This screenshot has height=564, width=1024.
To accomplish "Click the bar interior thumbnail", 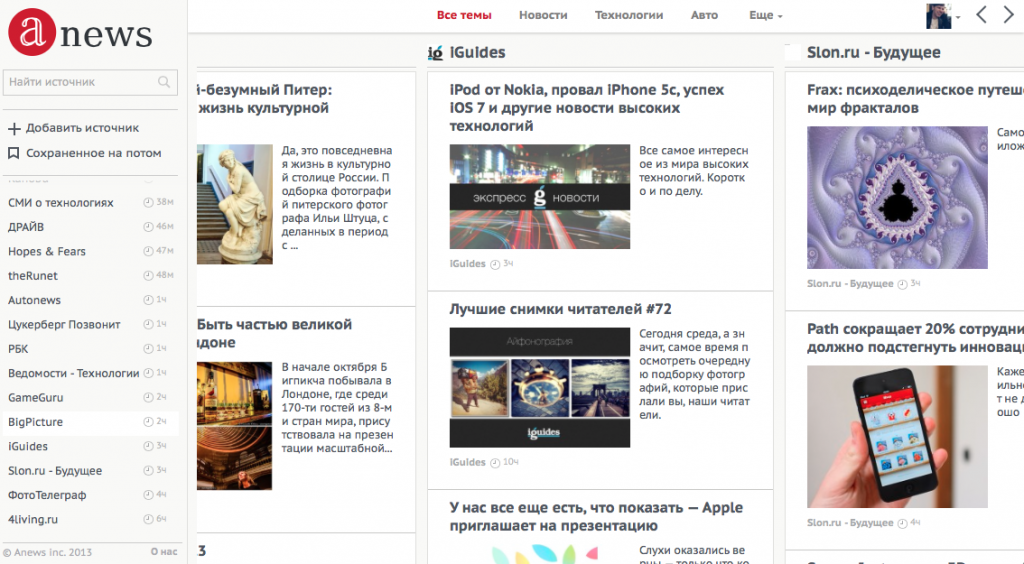I will [x=235, y=426].
